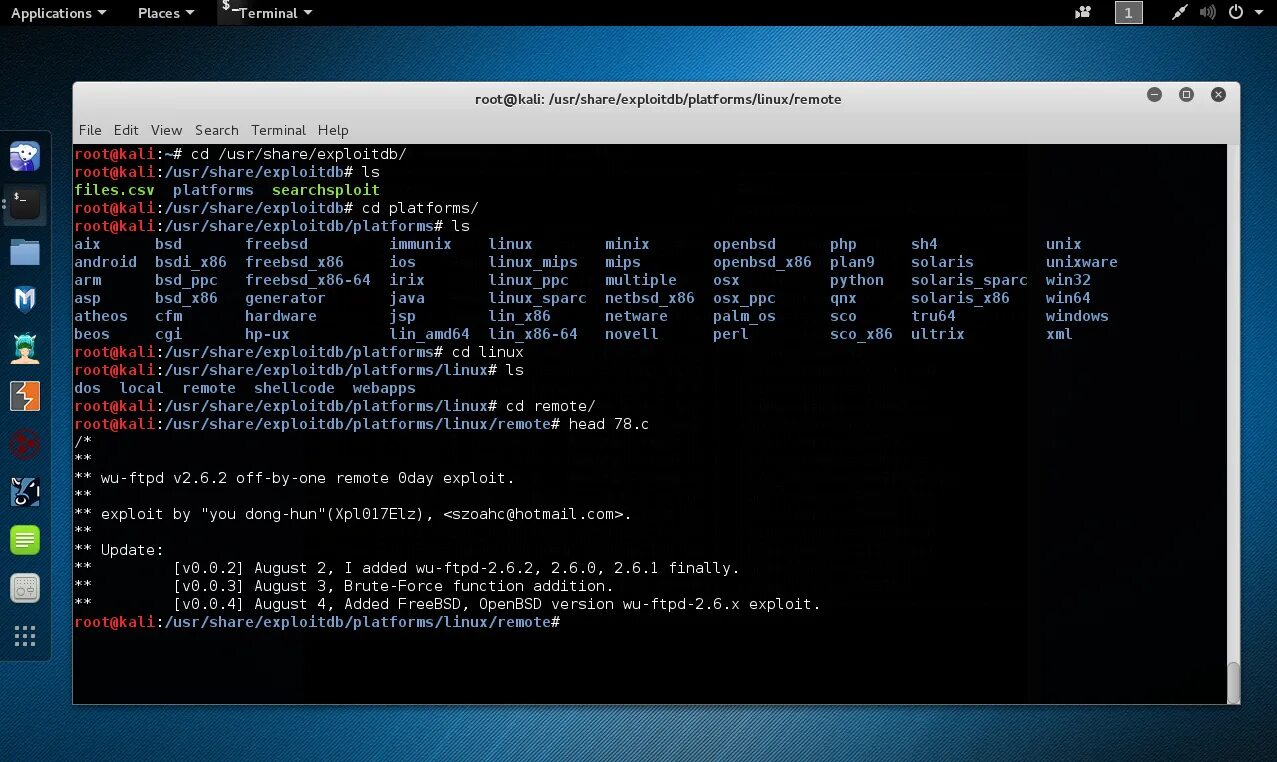This screenshot has width=1277, height=762.
Task: Click the plan9 directory name
Action: (x=852, y=262)
